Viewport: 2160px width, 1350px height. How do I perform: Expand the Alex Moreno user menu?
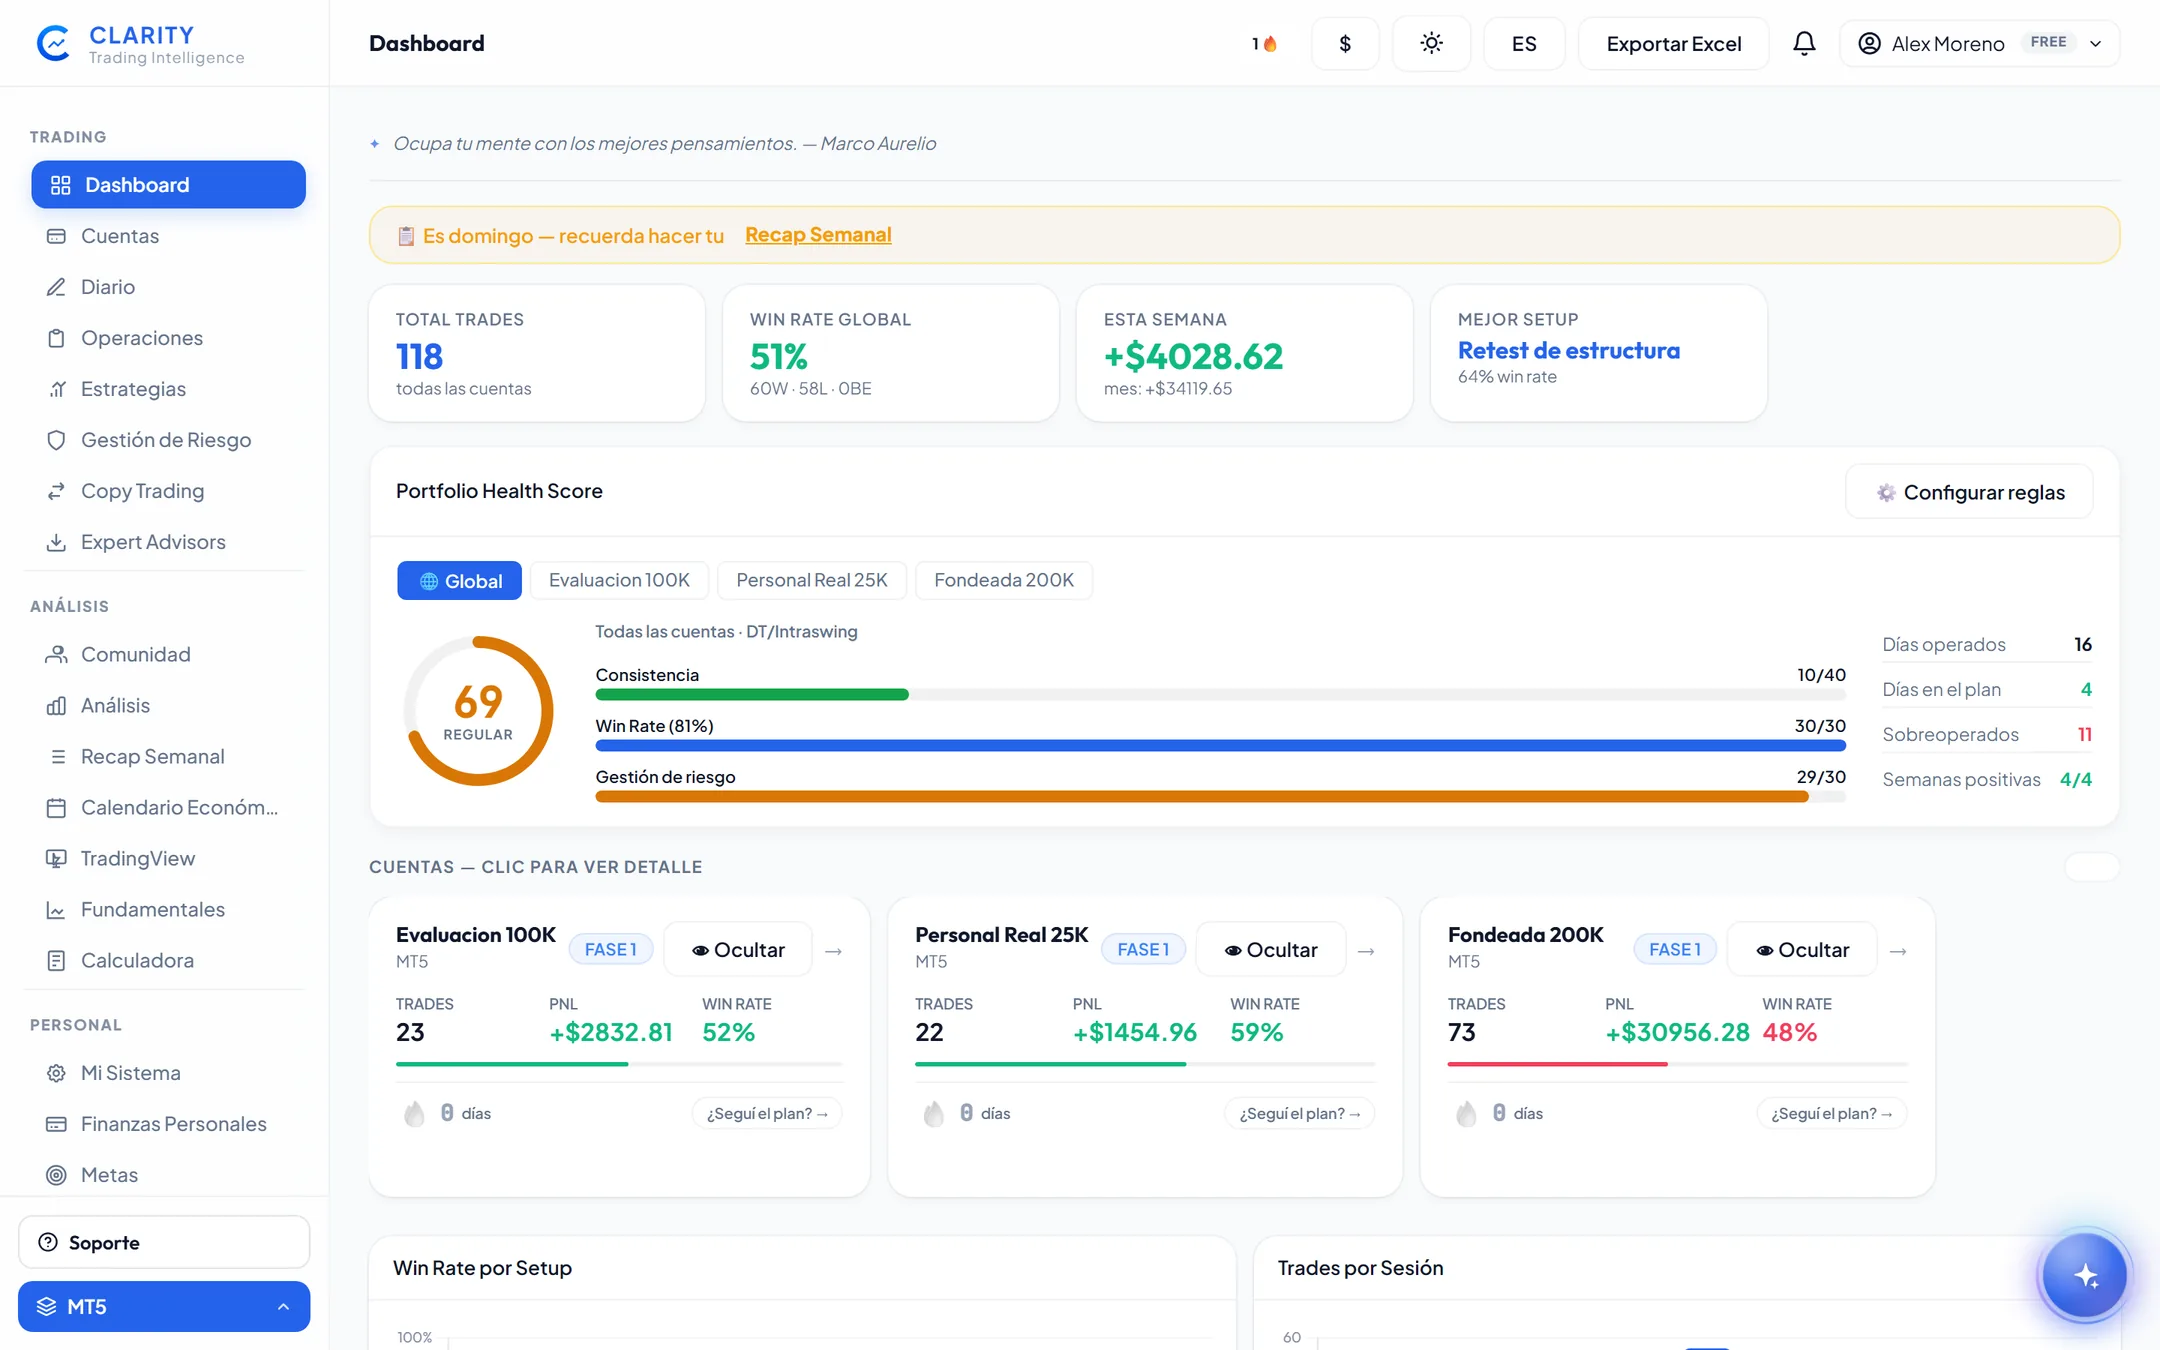tap(1979, 43)
